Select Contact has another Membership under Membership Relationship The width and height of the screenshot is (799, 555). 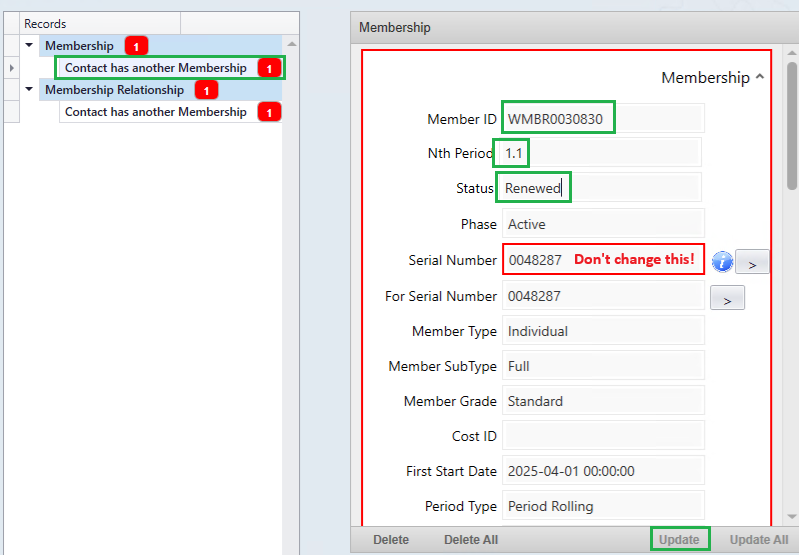click(x=155, y=112)
